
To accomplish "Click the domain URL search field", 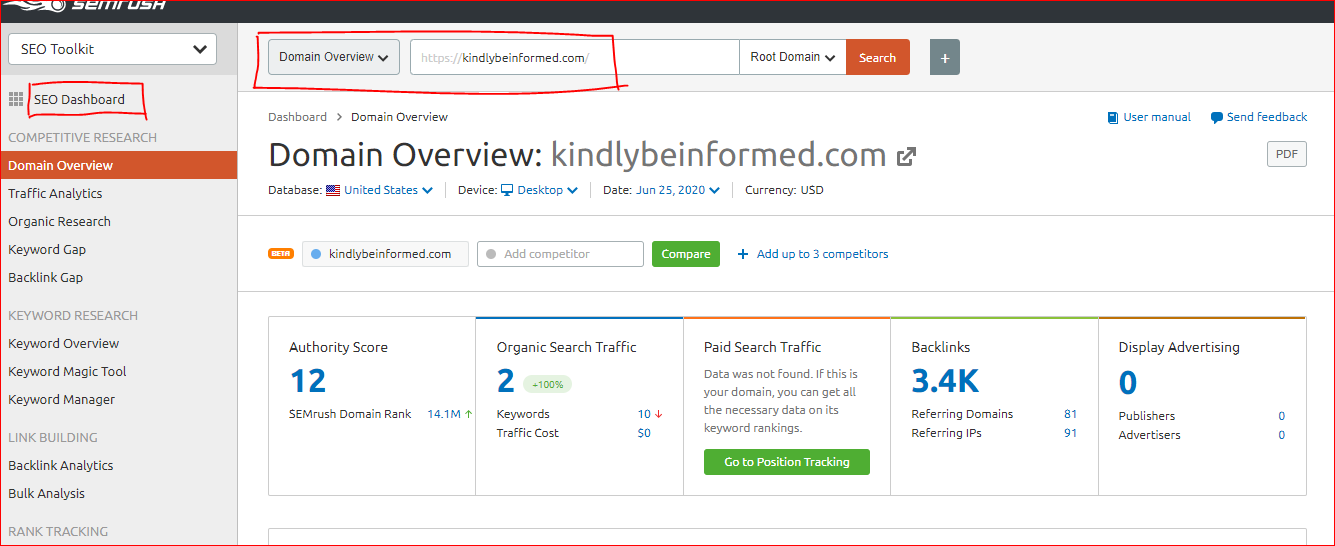I will point(574,57).
